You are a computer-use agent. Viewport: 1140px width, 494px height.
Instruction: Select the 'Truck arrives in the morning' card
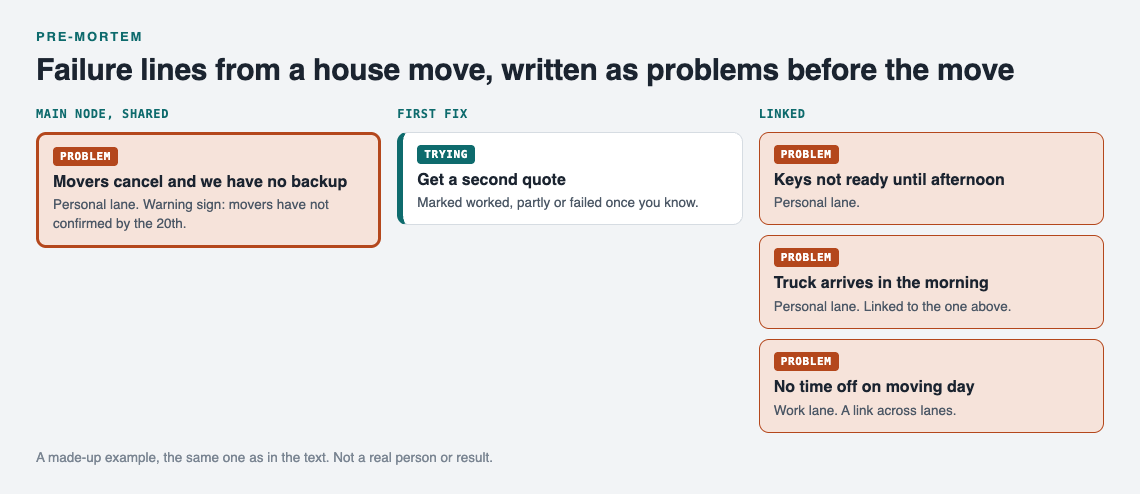point(931,282)
